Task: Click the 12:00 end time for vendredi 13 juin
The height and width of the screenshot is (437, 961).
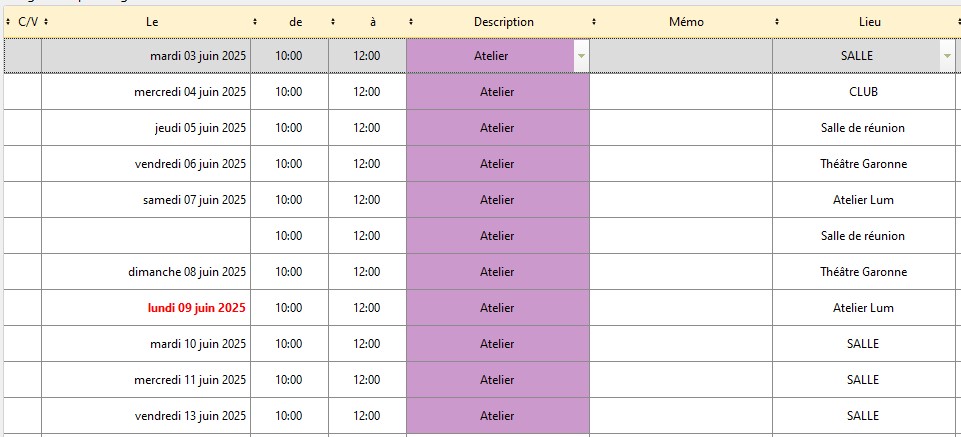Action: click(367, 416)
